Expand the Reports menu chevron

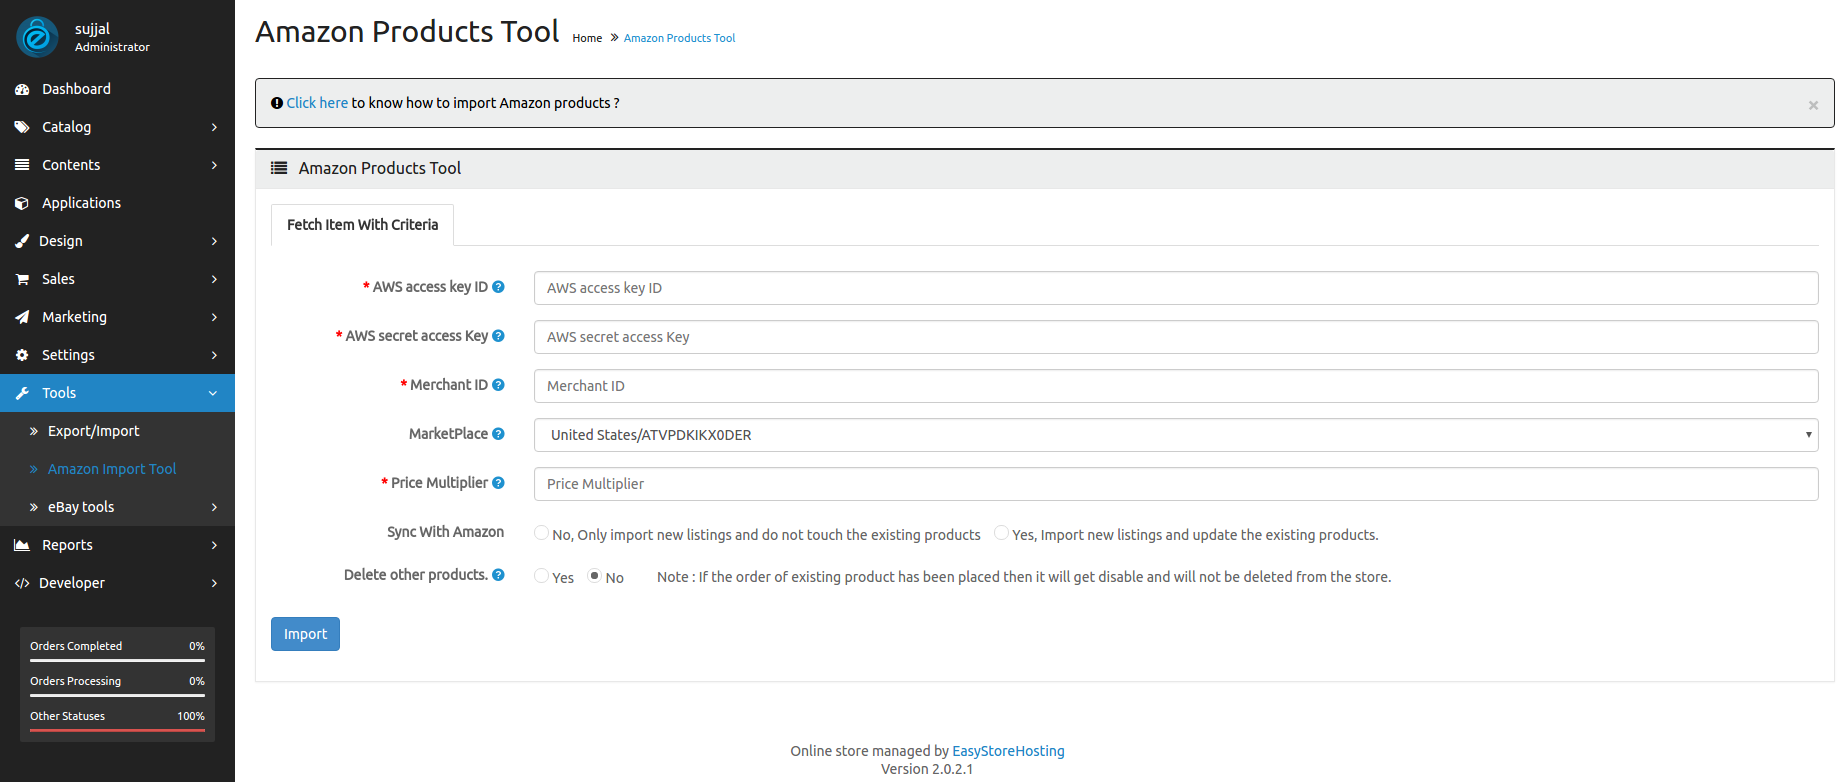pyautogui.click(x=214, y=545)
